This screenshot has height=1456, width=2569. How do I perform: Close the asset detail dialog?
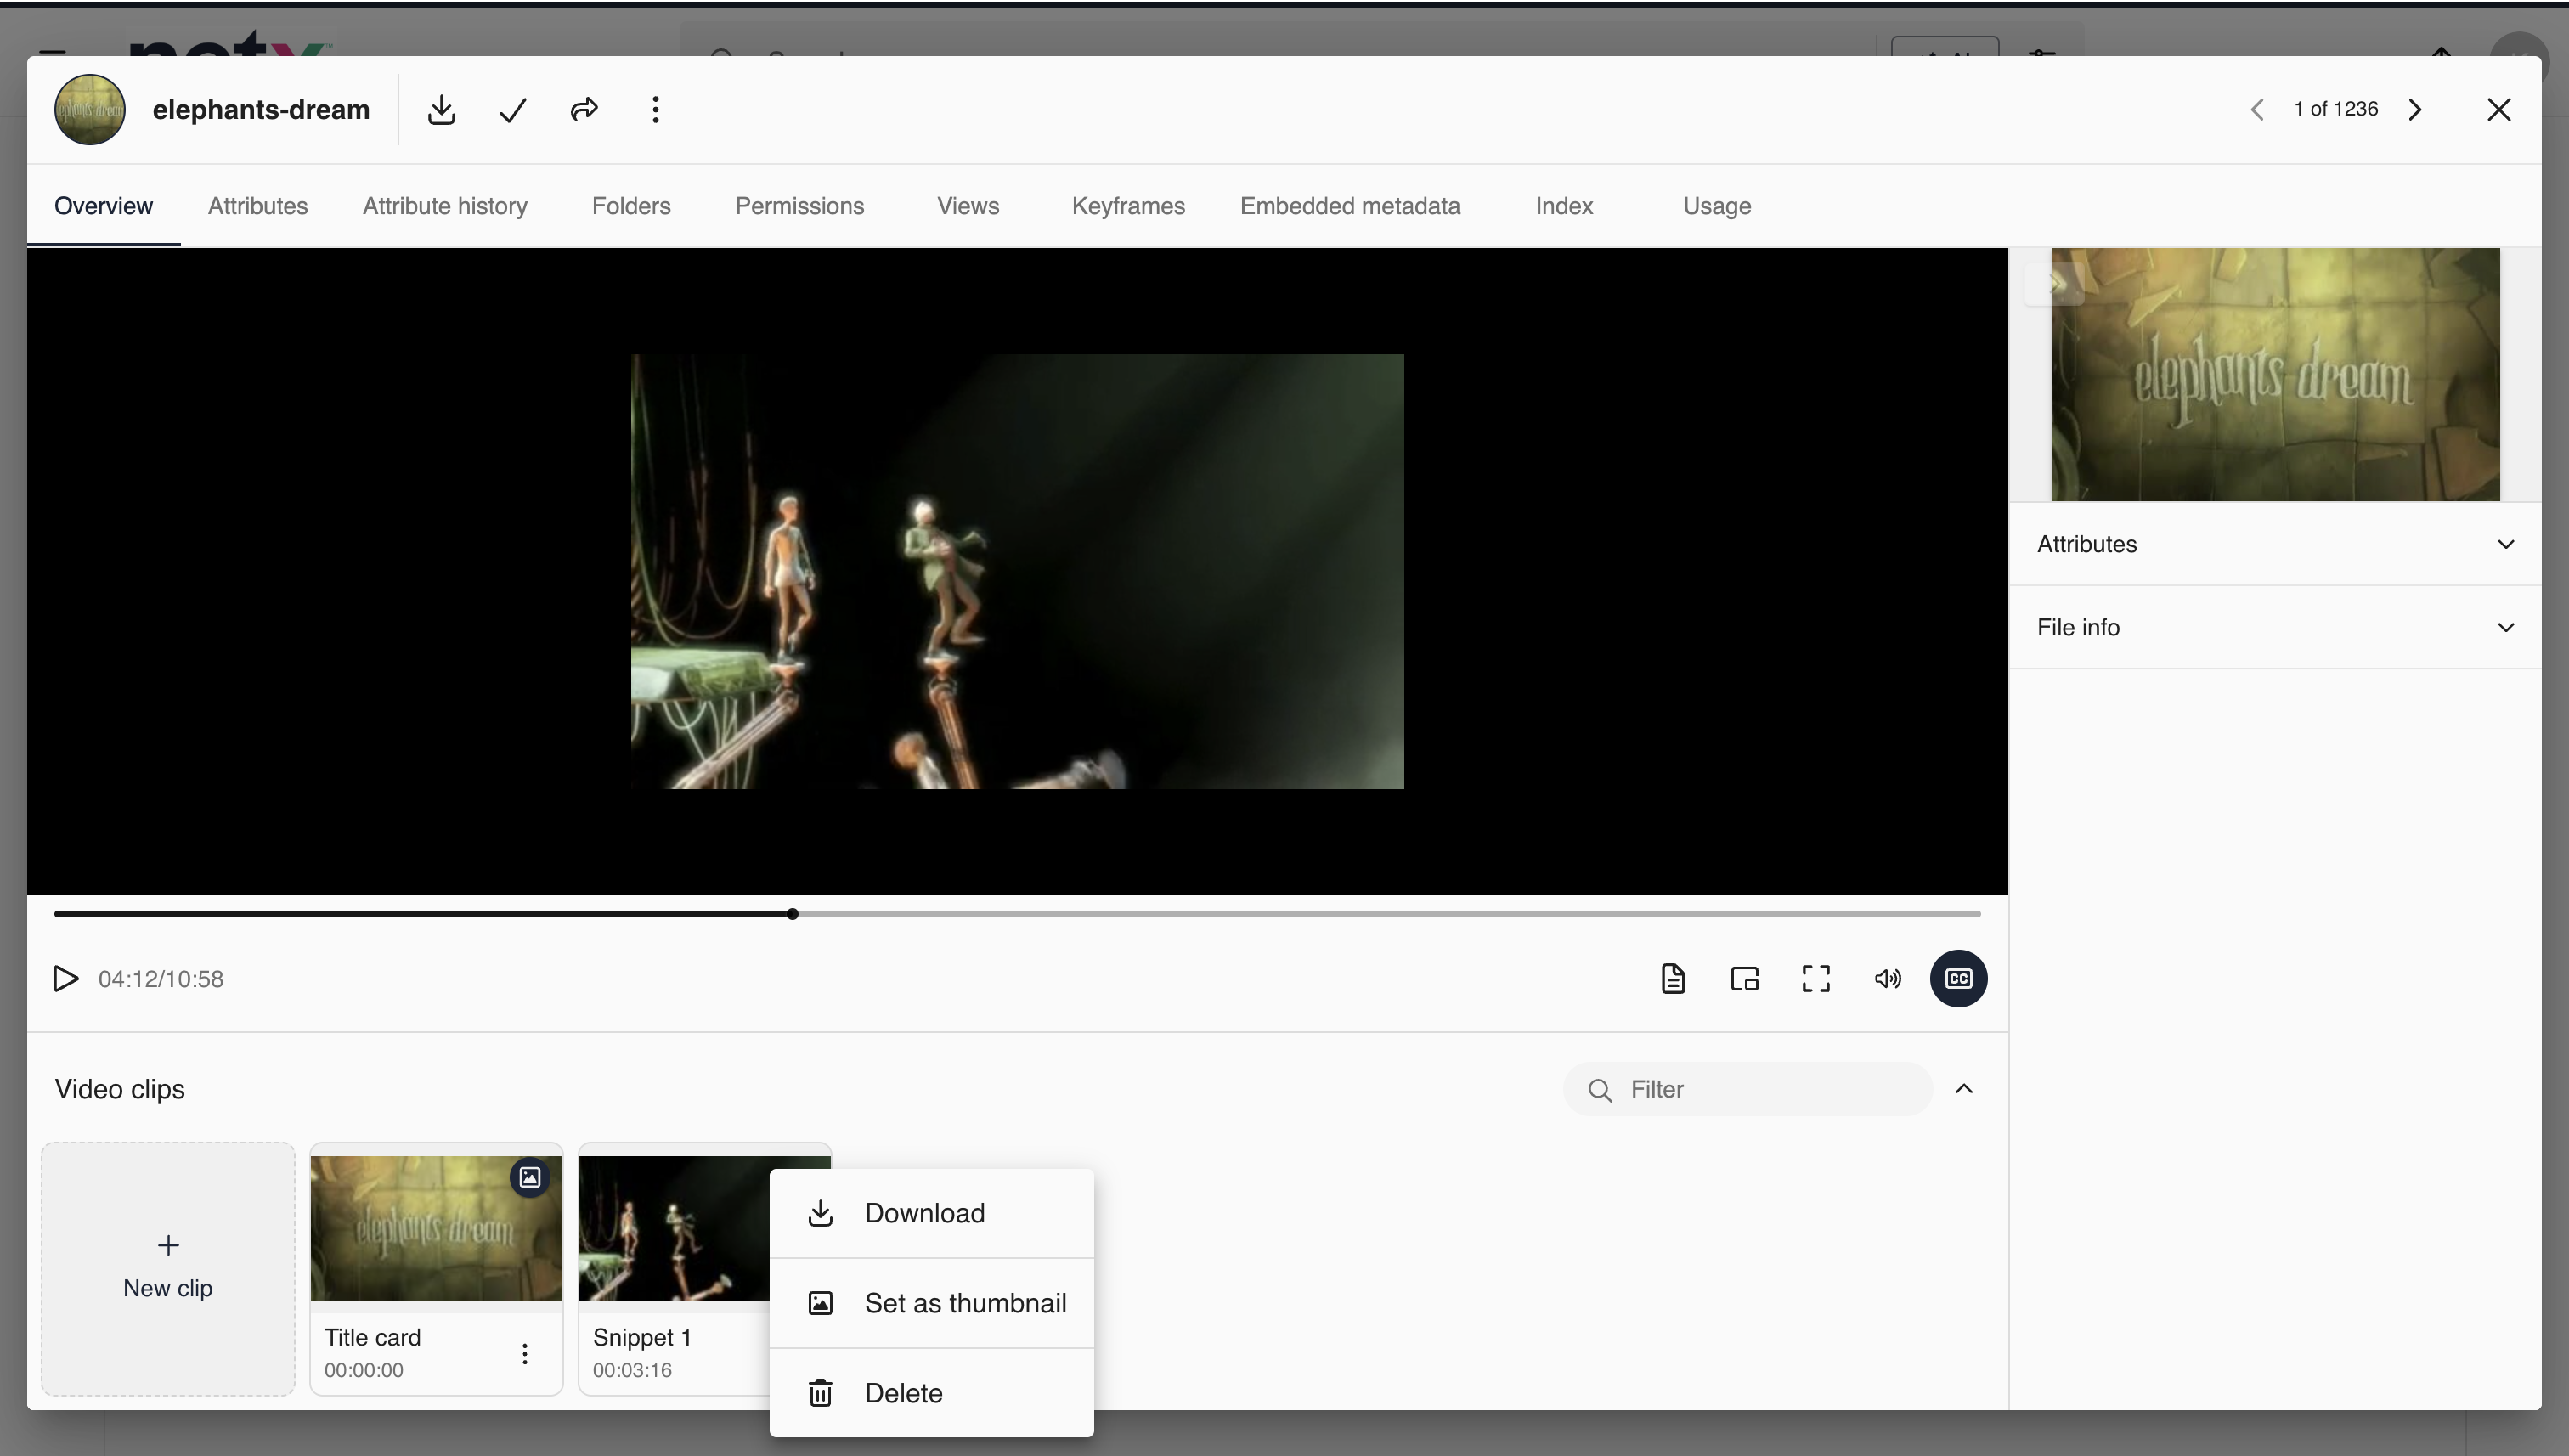click(x=2499, y=109)
